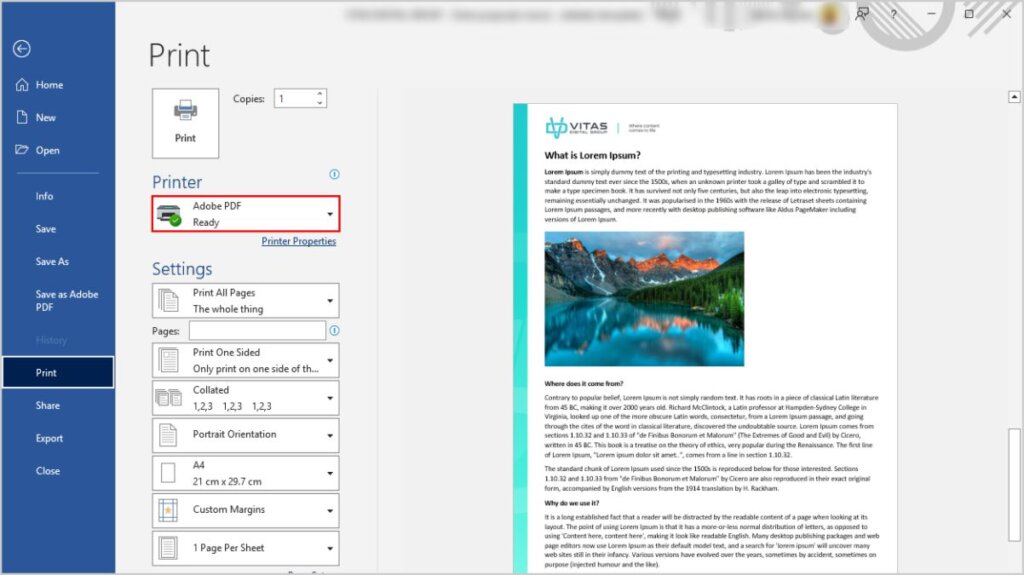This screenshot has width=1024, height=575.
Task: Click the 'What is Lorem Ipsum?' heading
Action: pos(592,156)
